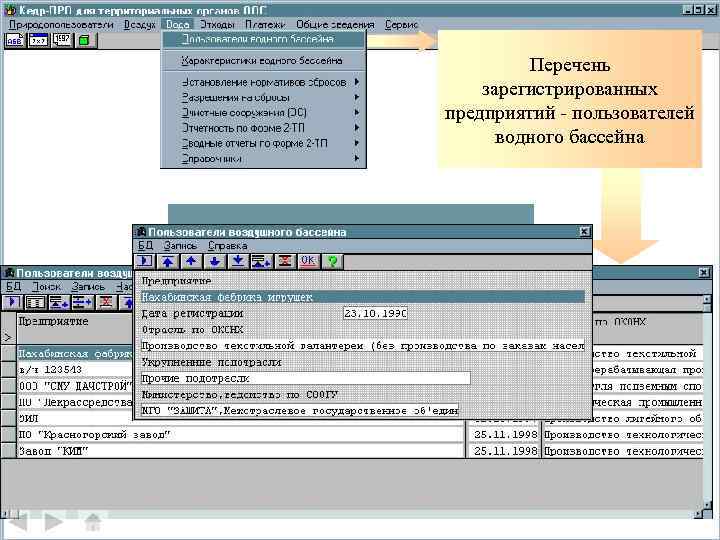
Task: Expand Очистные сооружения (ОС) submenu
Action: (263, 112)
